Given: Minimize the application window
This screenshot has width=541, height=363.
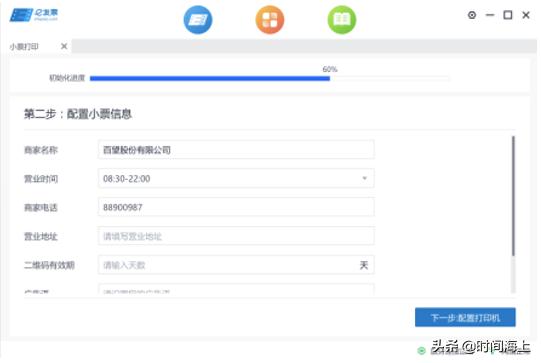Looking at the screenshot, I should (490, 15).
